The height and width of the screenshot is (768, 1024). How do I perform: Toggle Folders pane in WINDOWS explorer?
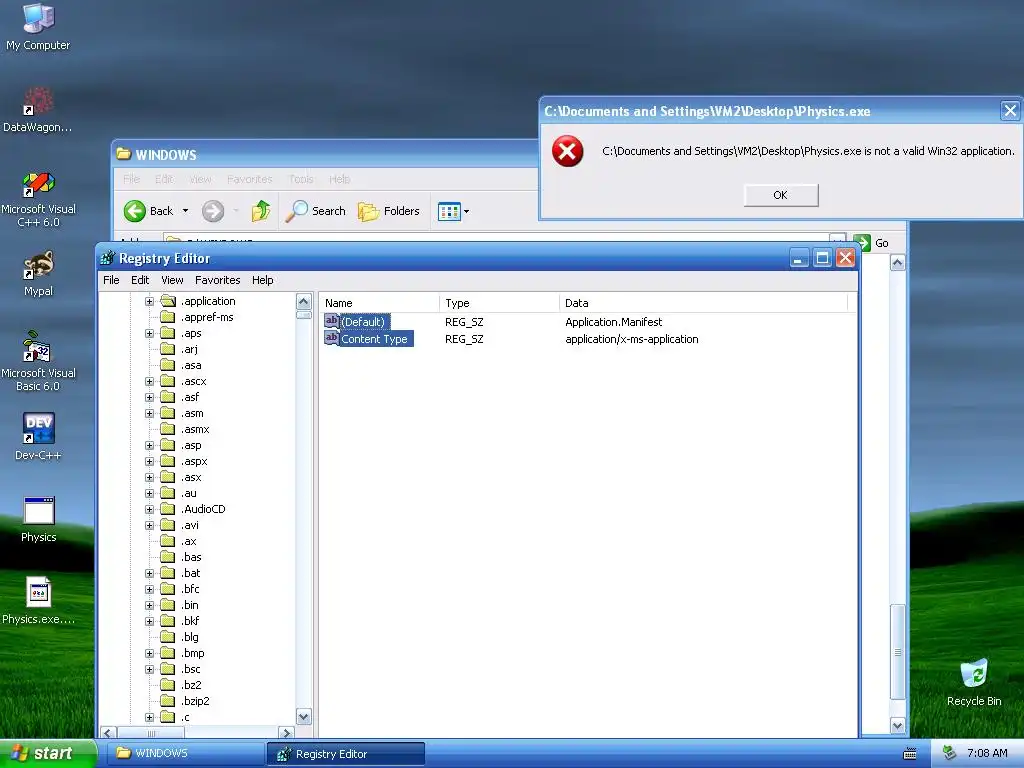[x=389, y=211]
